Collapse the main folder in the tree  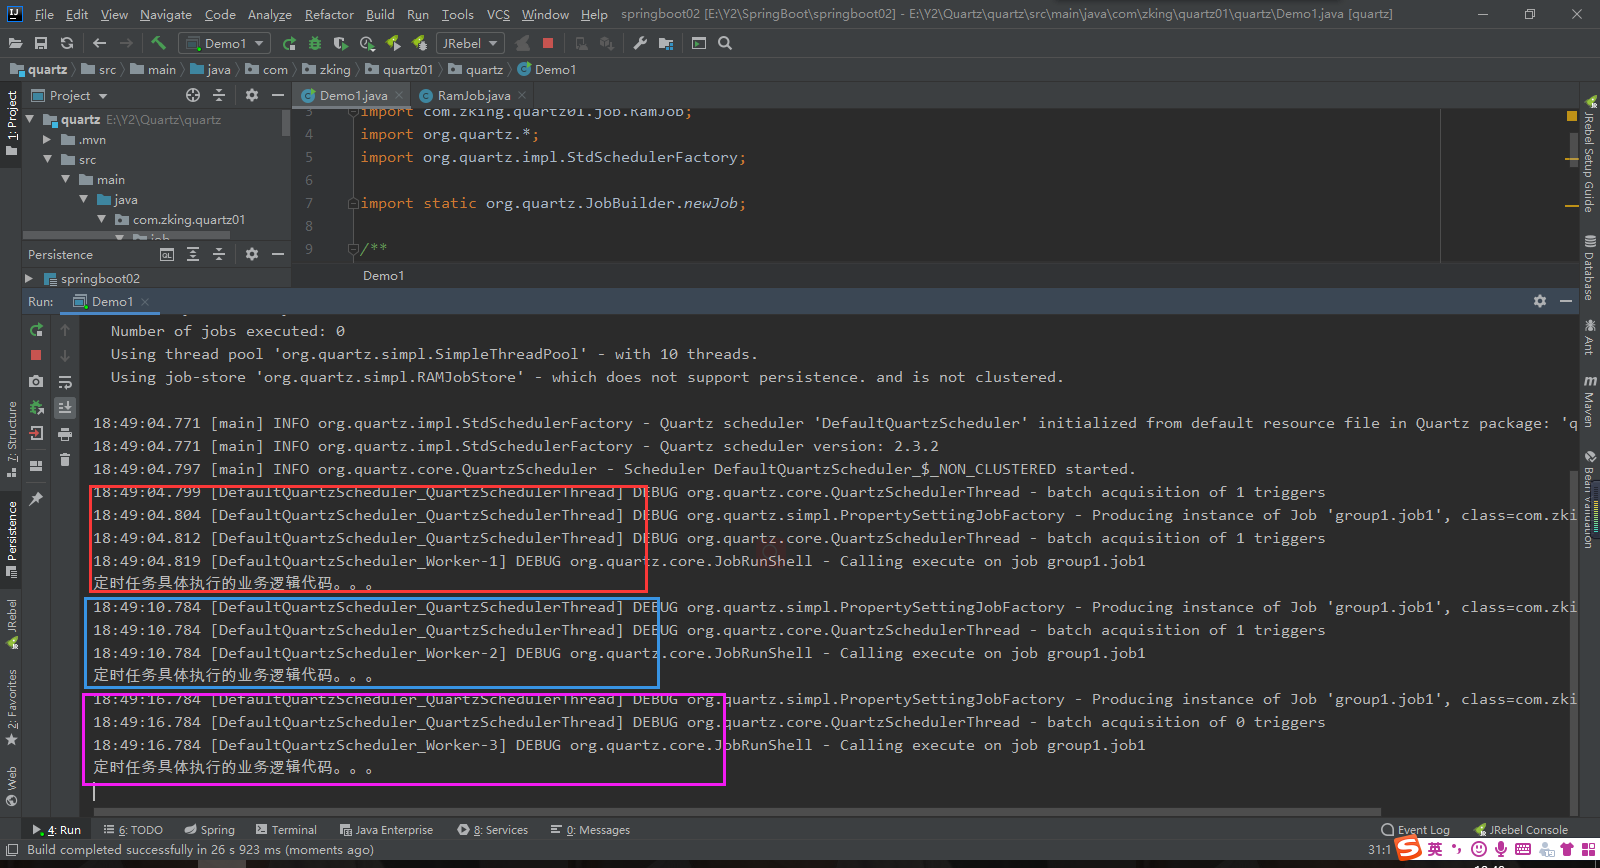pos(65,179)
